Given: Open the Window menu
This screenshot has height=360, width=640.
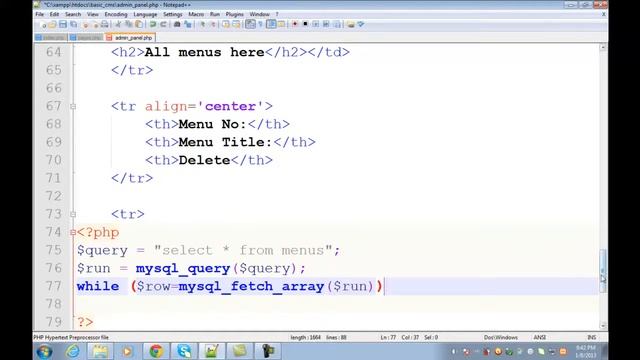Looking at the screenshot, I should click(x=260, y=14).
